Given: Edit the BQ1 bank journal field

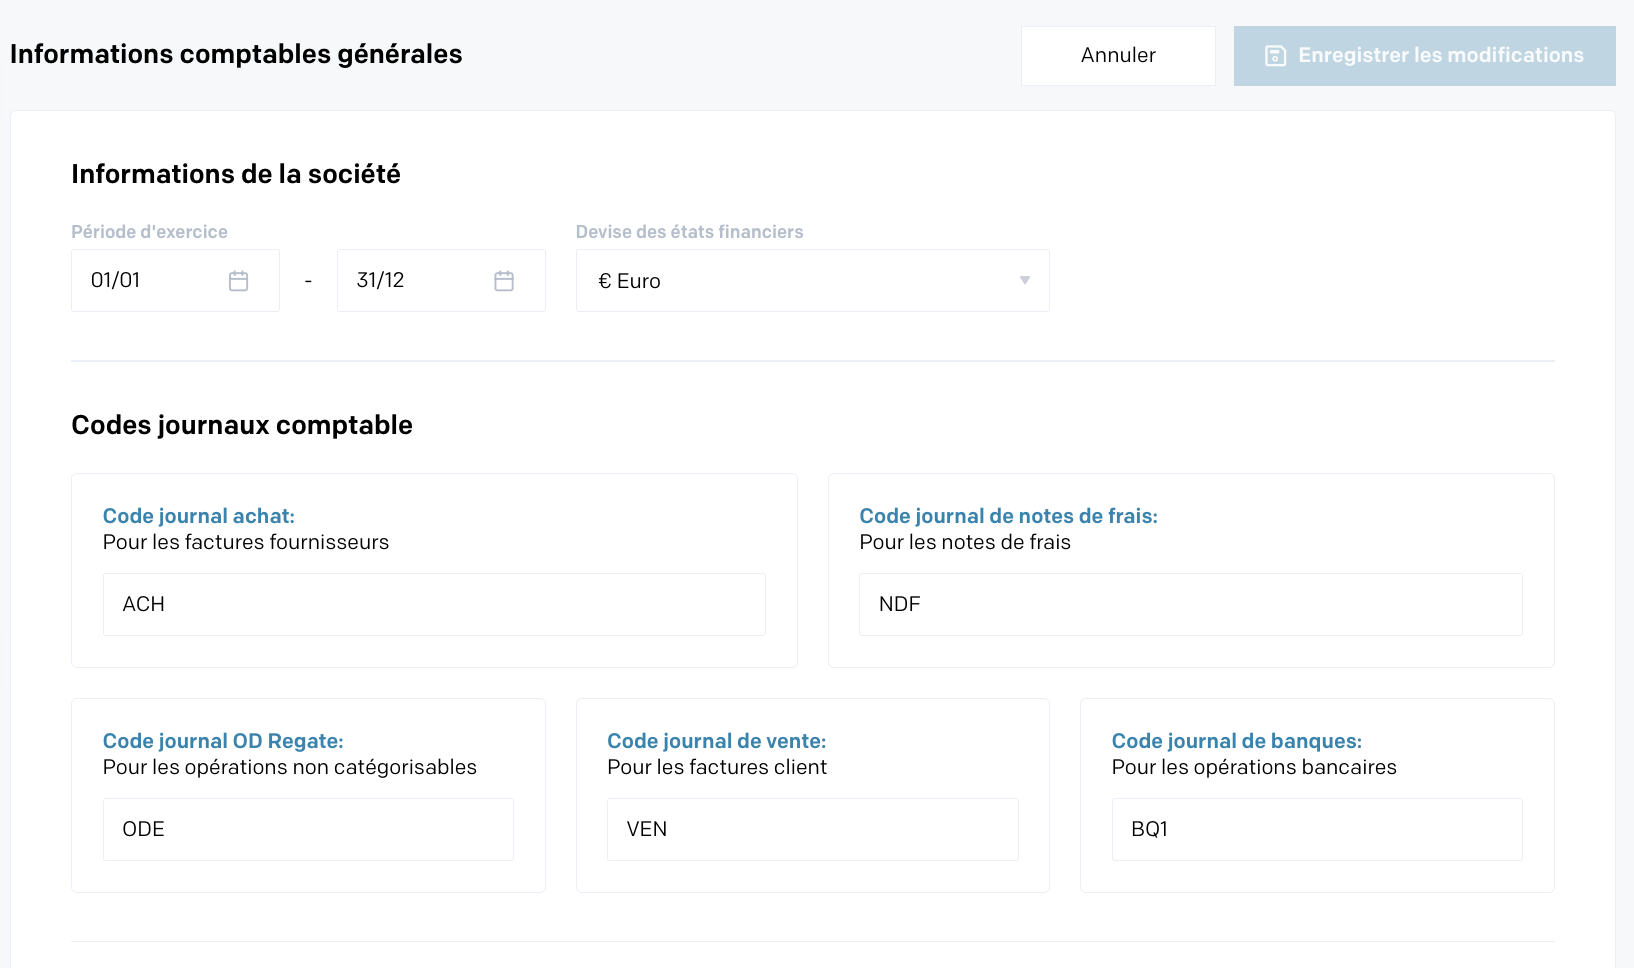Looking at the screenshot, I should (1316, 829).
